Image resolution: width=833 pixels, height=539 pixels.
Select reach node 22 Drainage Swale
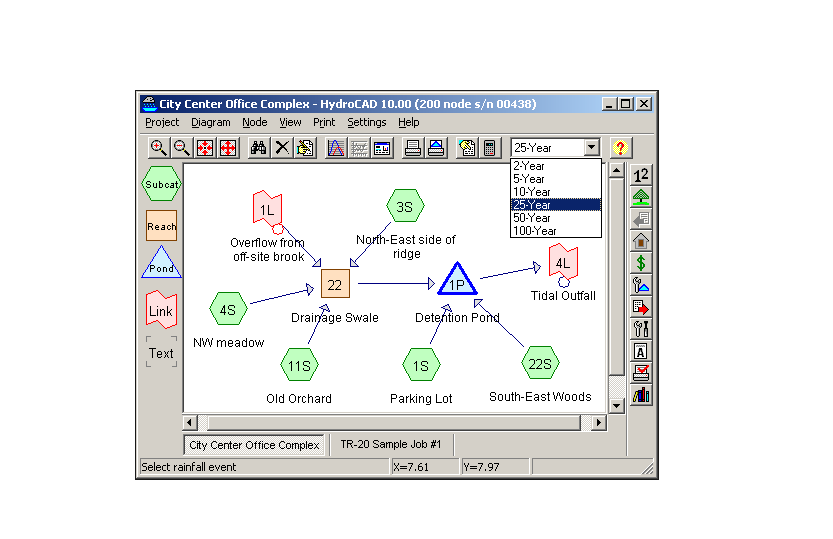coord(335,284)
